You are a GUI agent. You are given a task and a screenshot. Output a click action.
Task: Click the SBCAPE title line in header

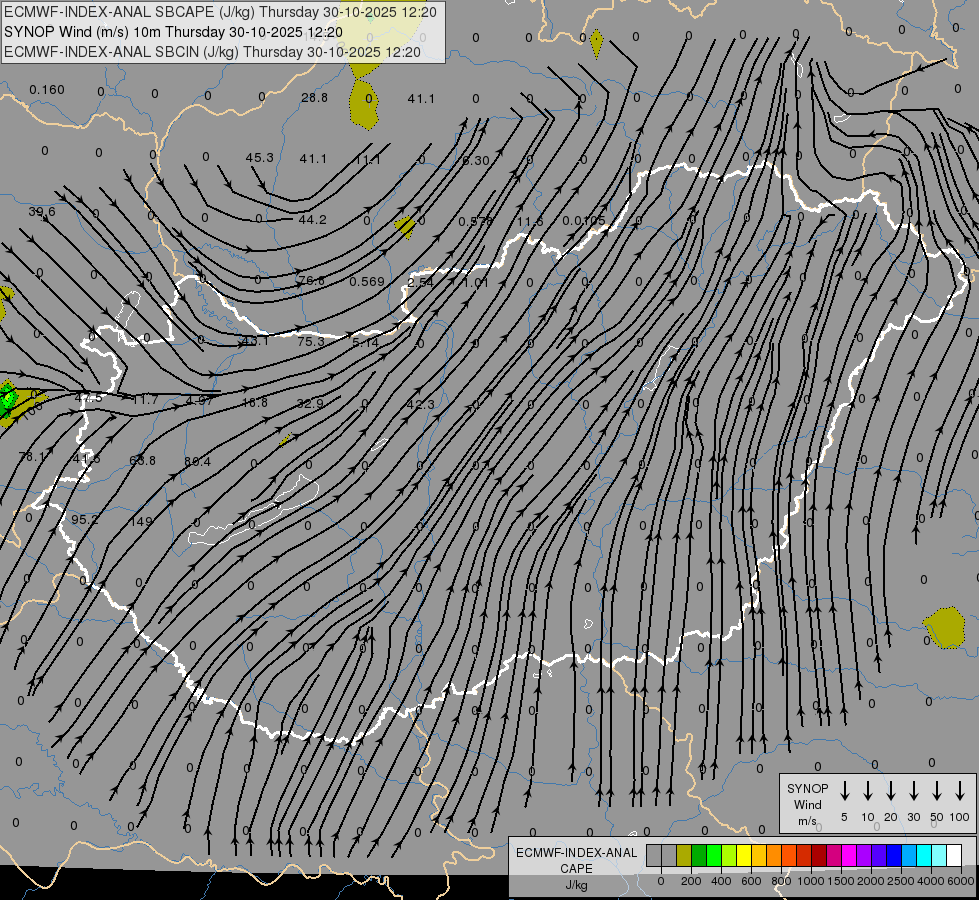tap(220, 12)
